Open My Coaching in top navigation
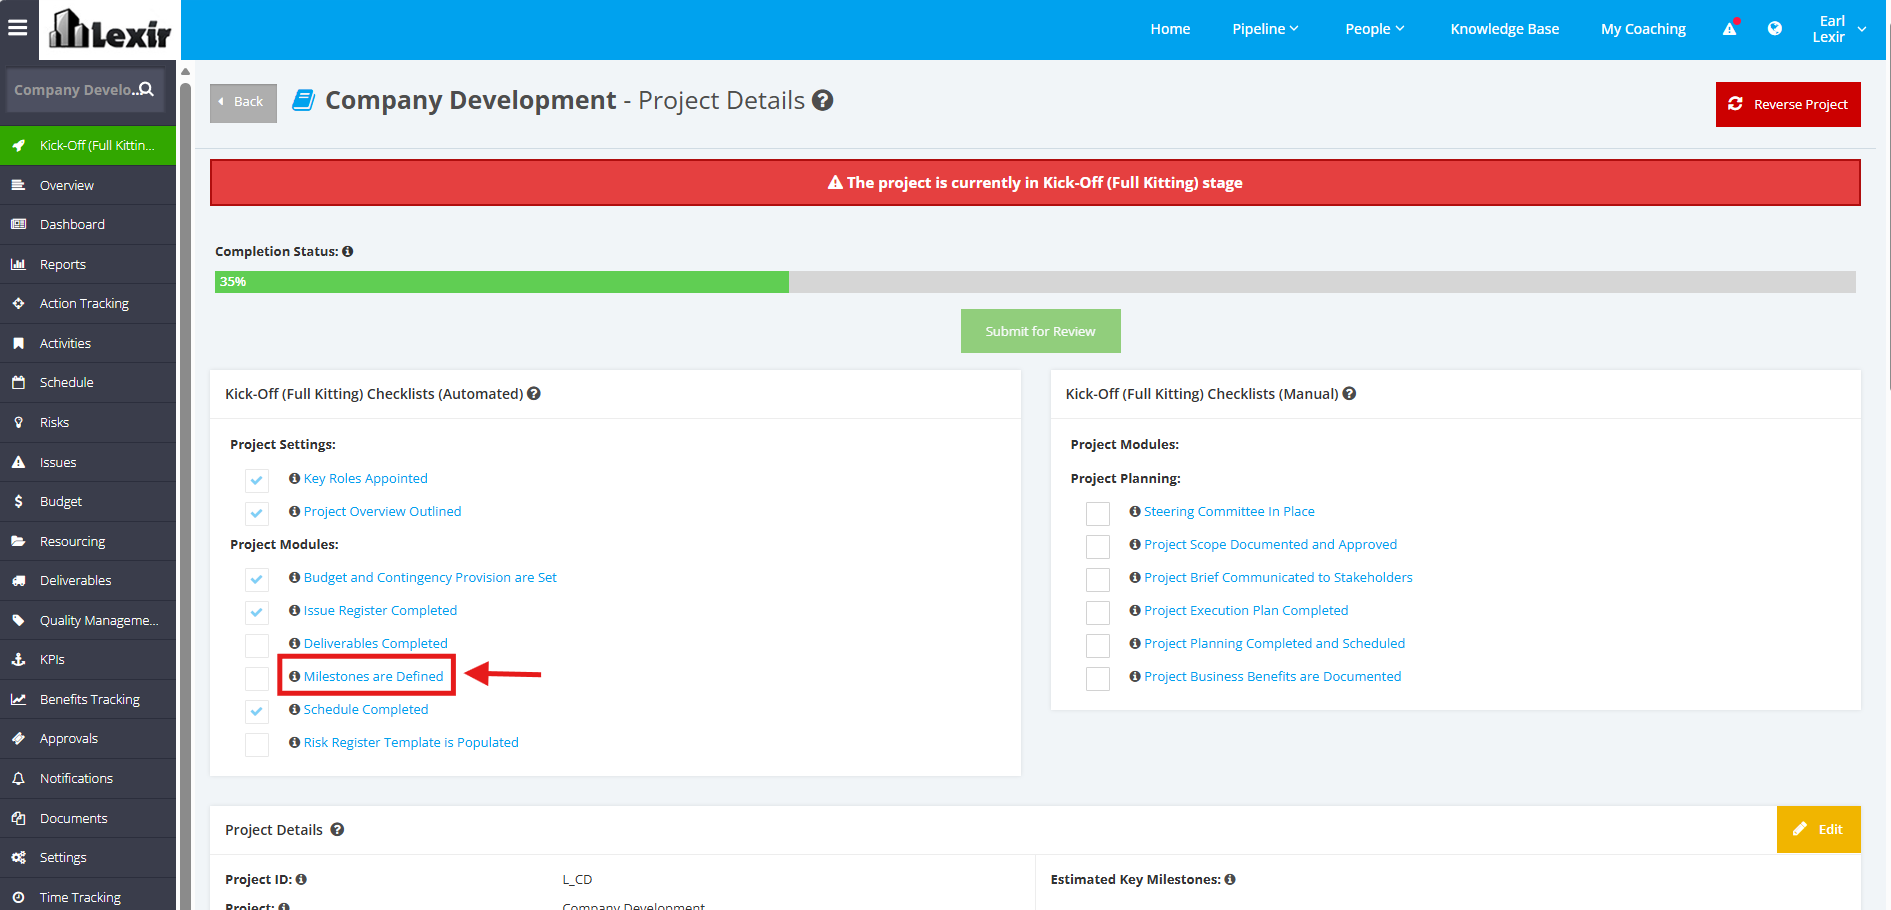Screen dimensions: 1891x910 (1643, 29)
